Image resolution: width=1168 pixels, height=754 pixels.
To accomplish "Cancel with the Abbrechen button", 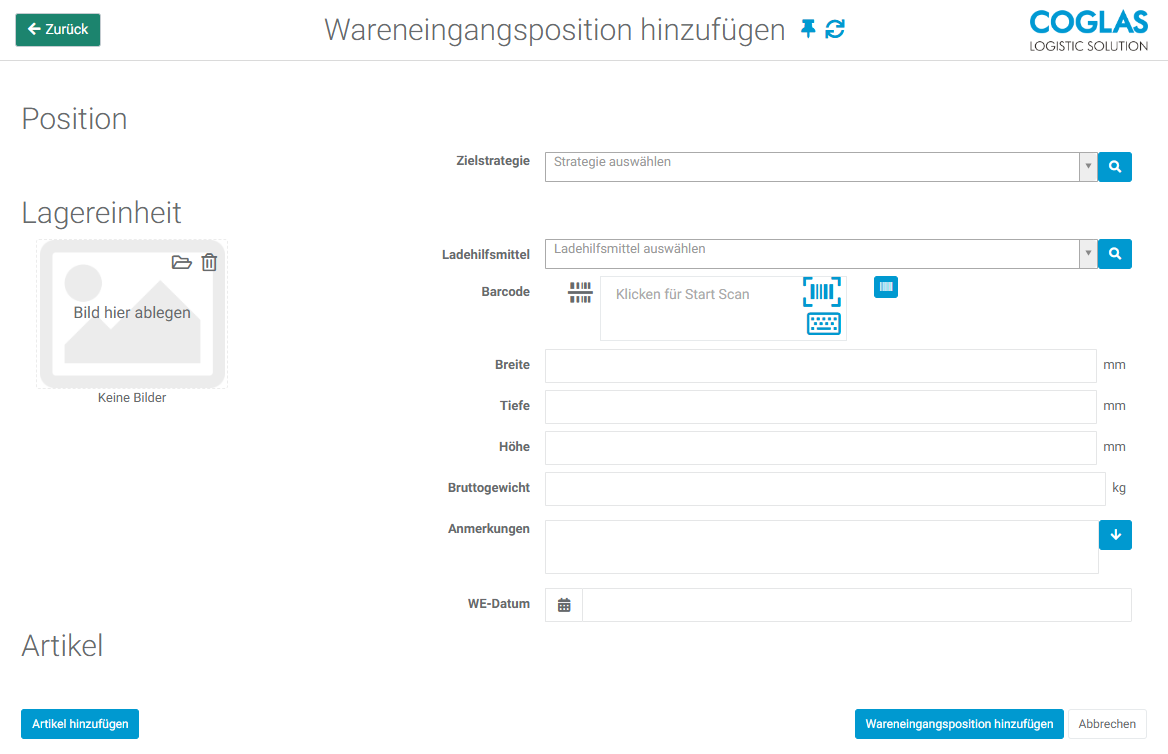I will click(x=1107, y=724).
